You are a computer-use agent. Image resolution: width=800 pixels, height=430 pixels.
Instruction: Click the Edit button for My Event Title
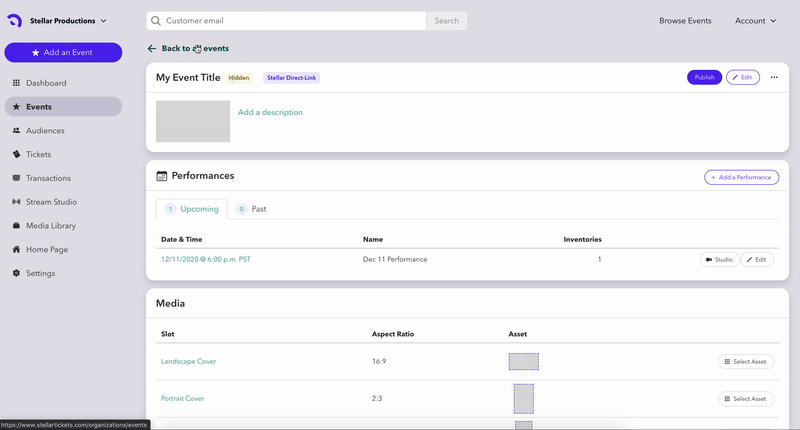tap(743, 78)
